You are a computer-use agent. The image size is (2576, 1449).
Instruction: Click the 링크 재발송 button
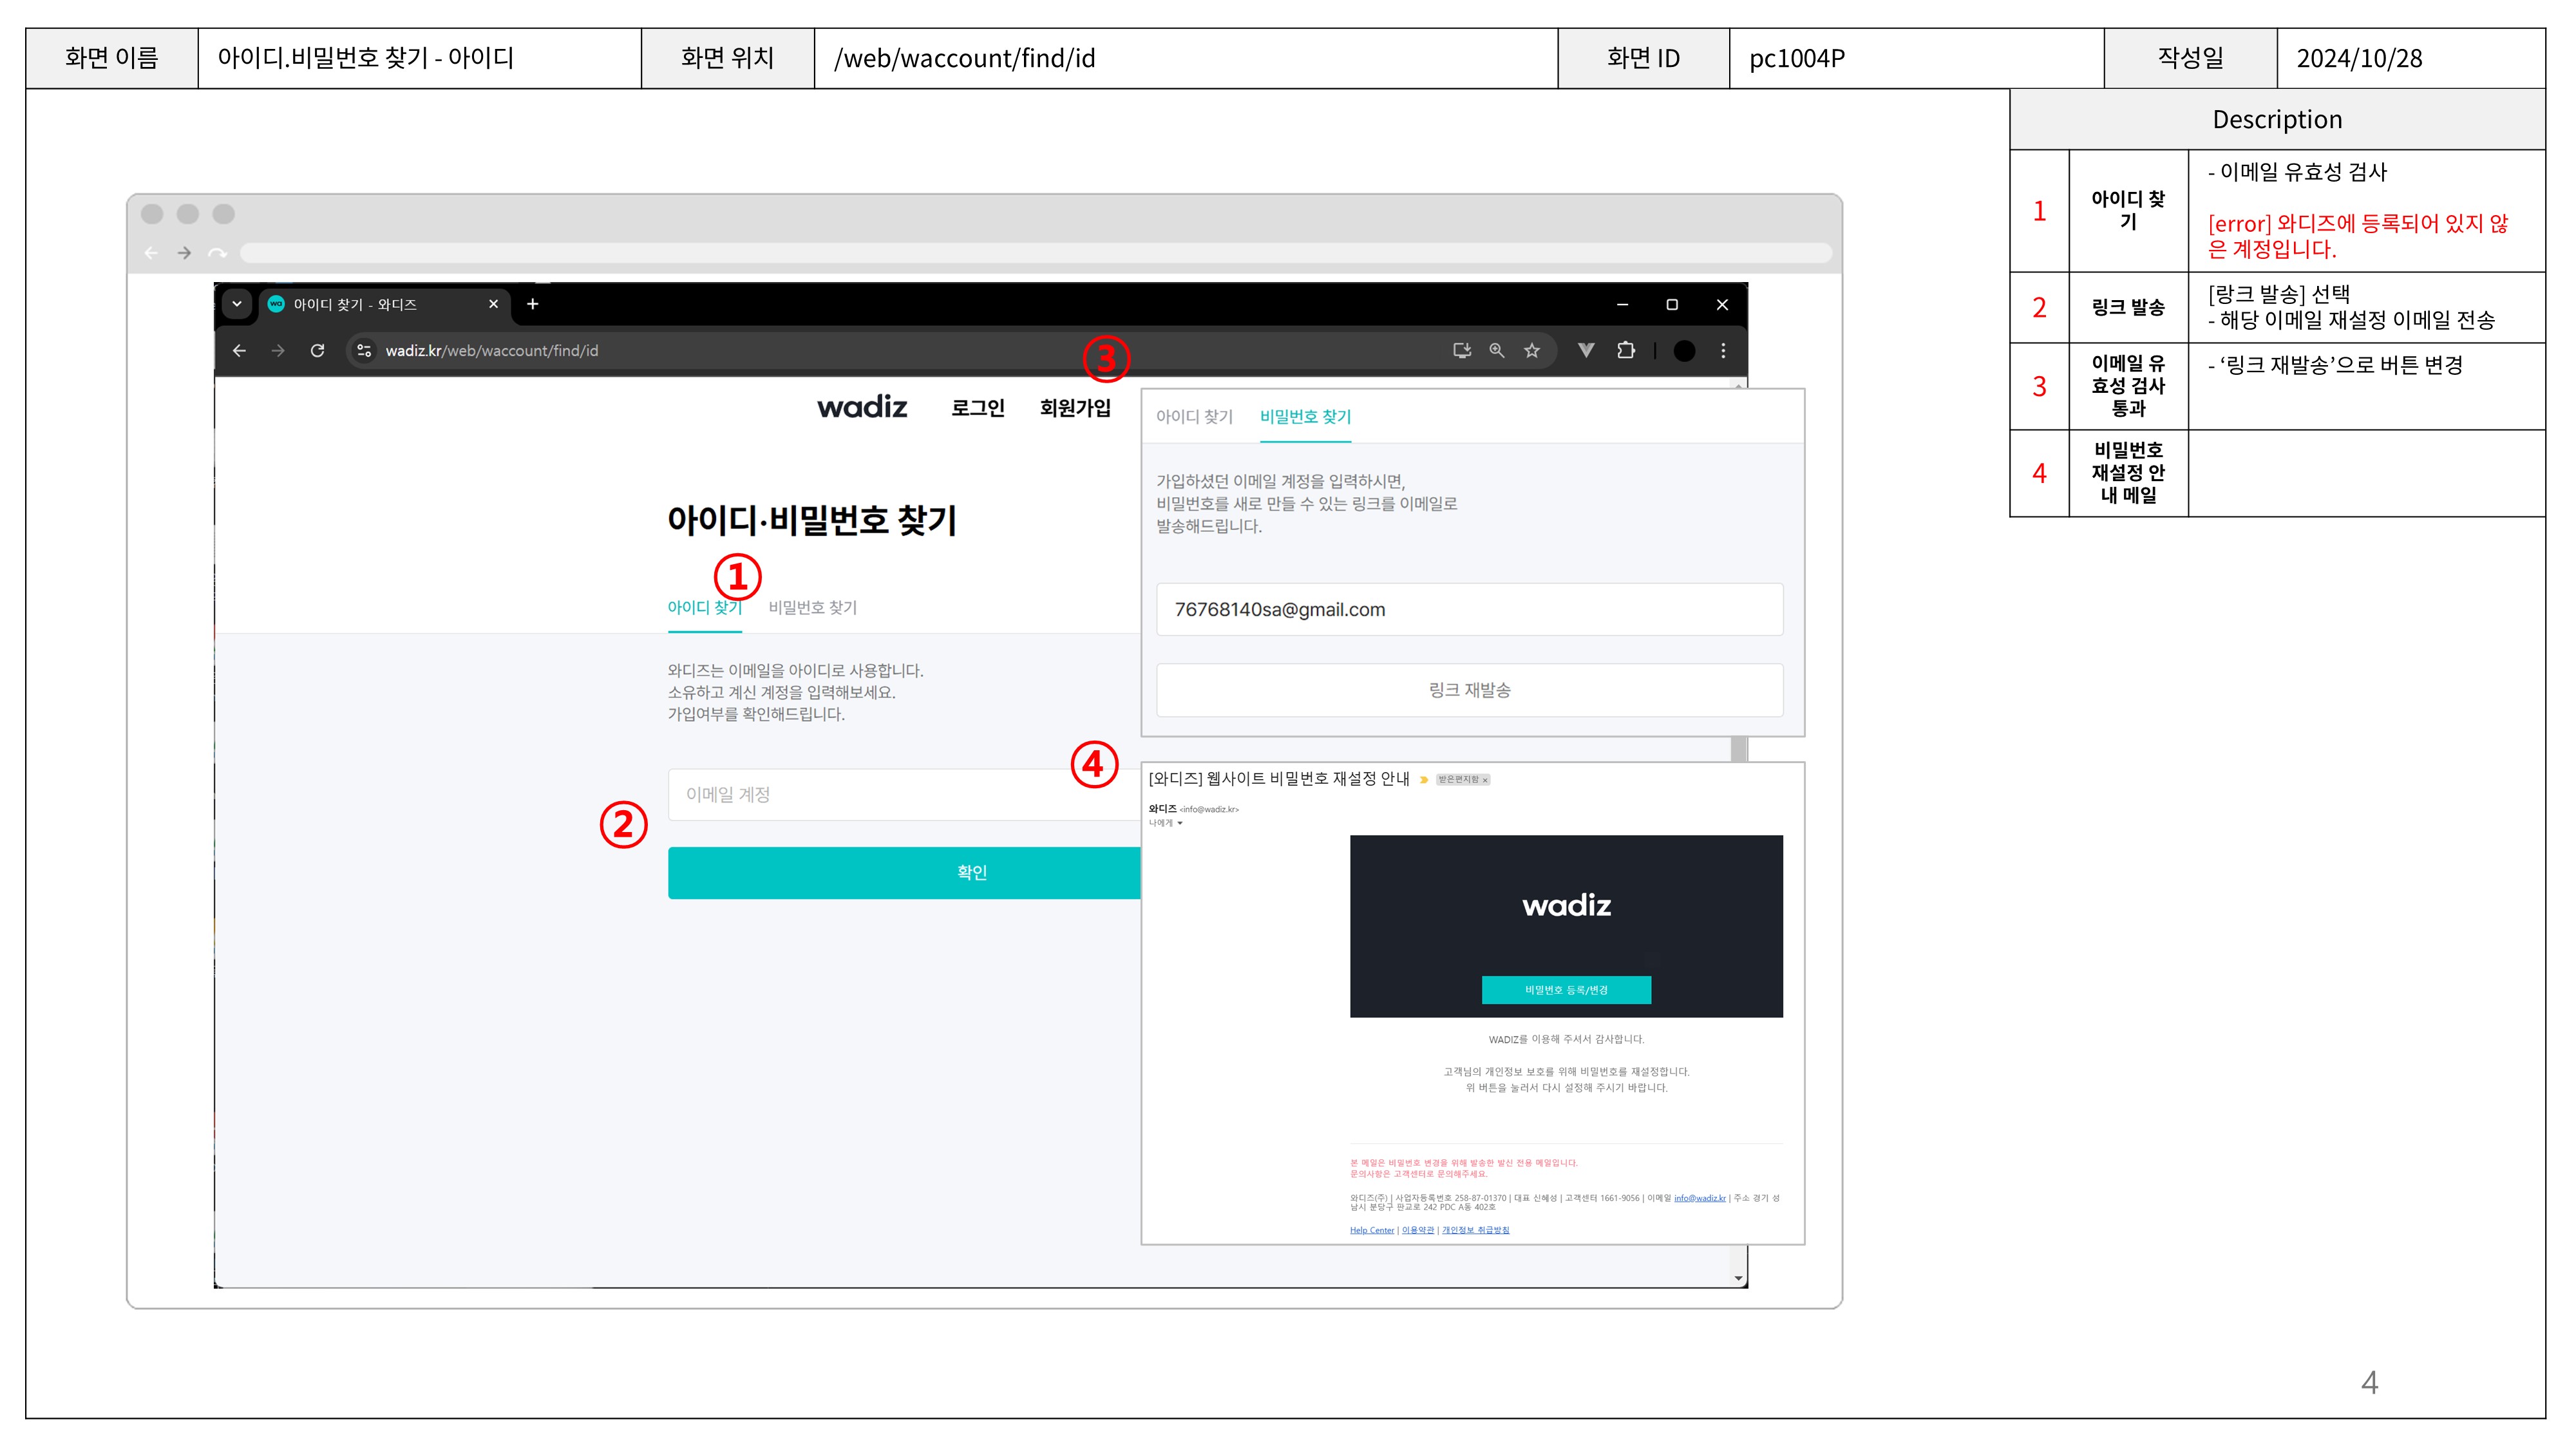tap(1468, 690)
